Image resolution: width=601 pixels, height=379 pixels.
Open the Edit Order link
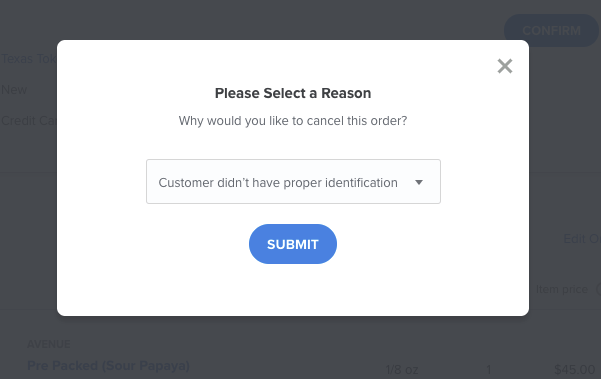click(582, 239)
